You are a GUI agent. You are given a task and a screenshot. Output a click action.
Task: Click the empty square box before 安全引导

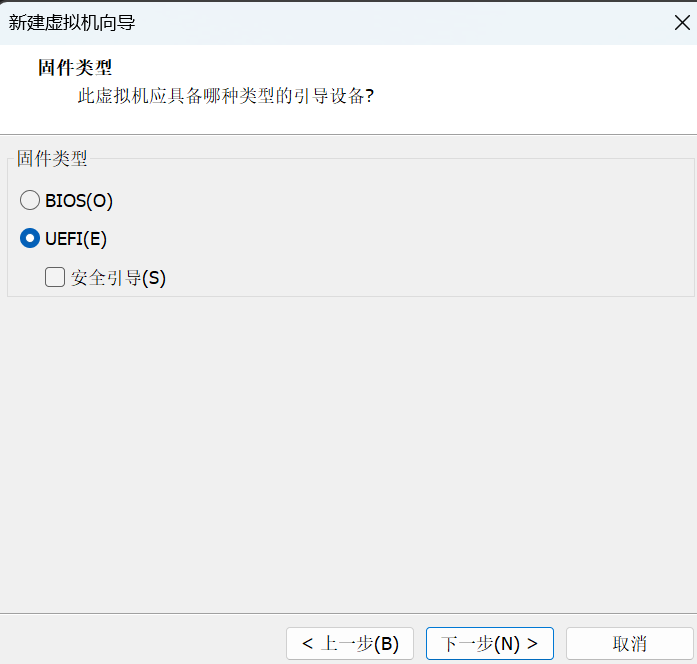55,278
